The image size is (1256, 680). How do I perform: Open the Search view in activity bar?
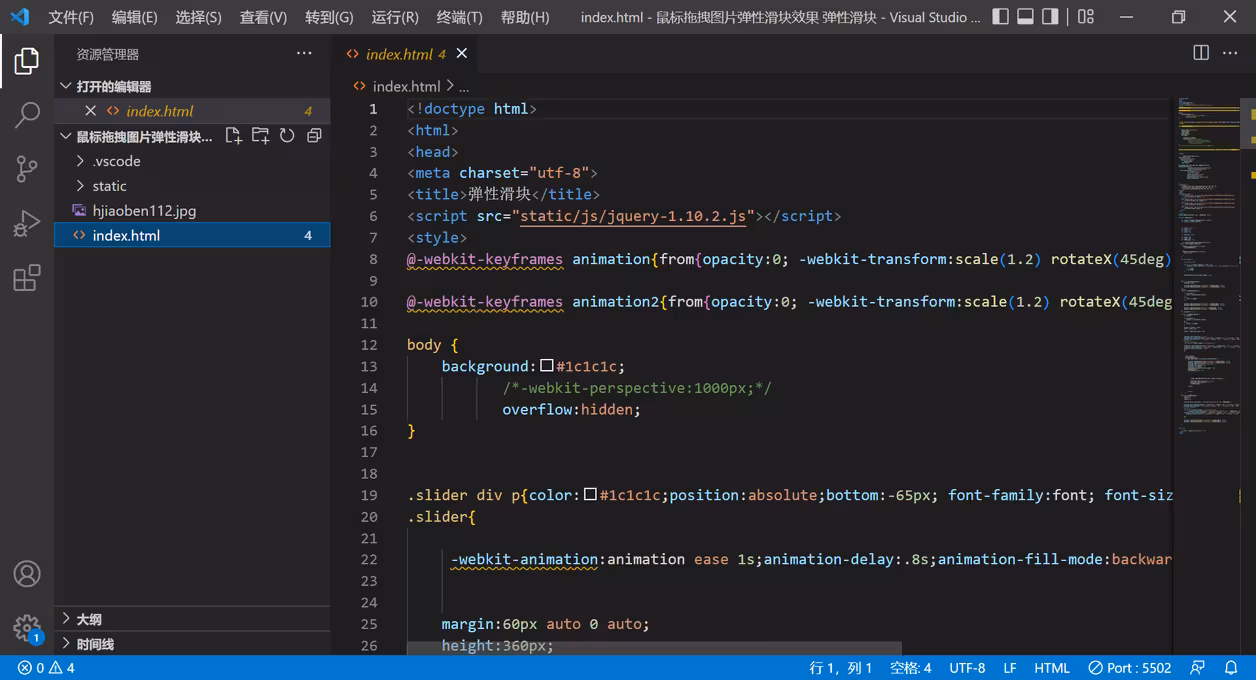[27, 115]
